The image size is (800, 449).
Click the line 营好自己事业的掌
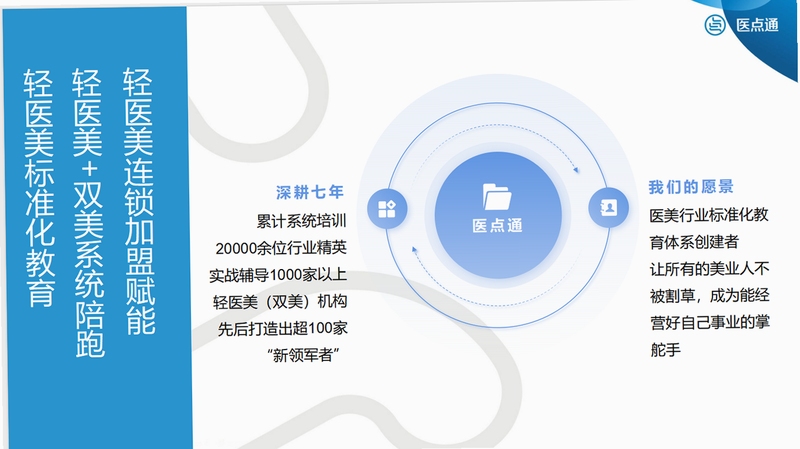click(709, 322)
